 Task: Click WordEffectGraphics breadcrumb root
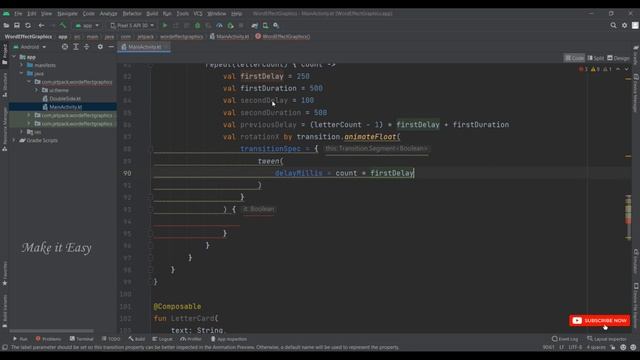coord(28,36)
